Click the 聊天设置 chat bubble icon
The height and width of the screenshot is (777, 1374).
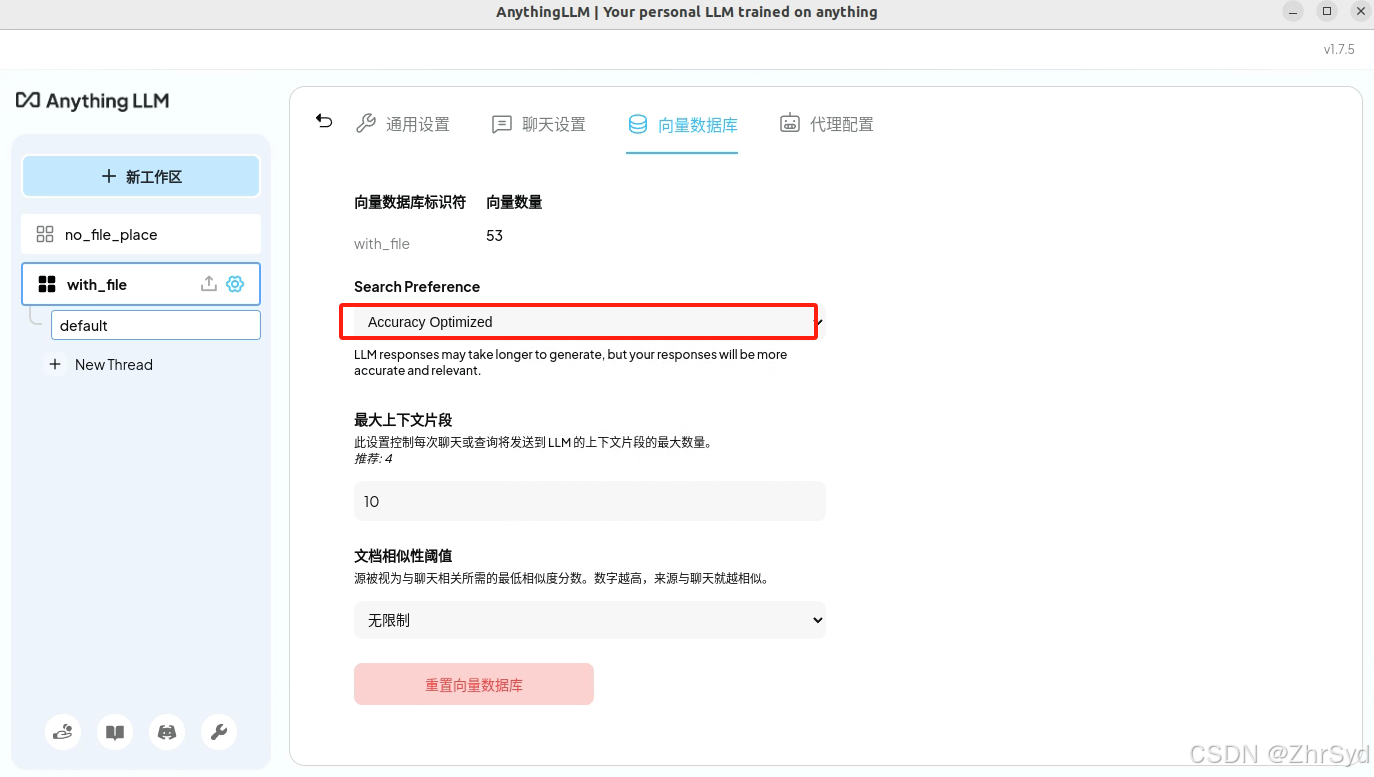point(502,124)
